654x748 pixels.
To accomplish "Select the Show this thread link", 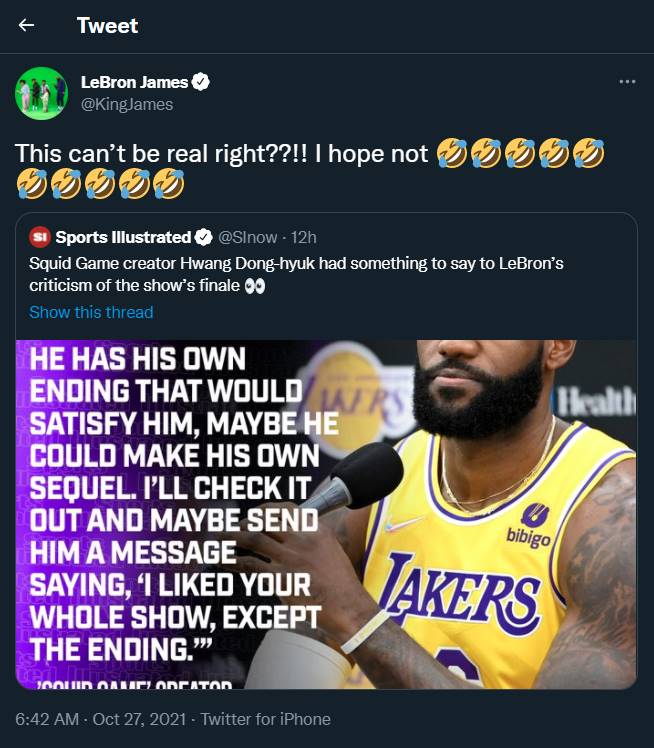I will [91, 312].
